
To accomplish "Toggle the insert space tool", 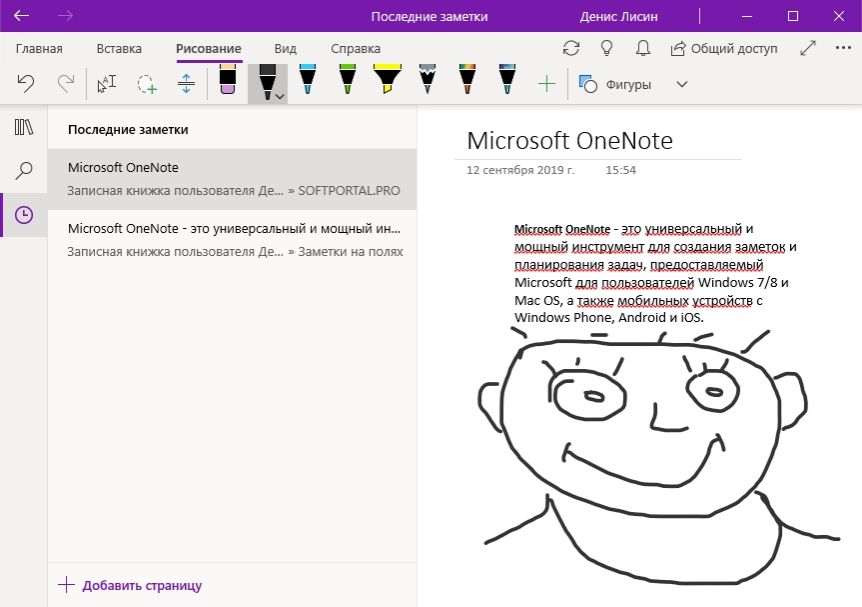I will 186,84.
